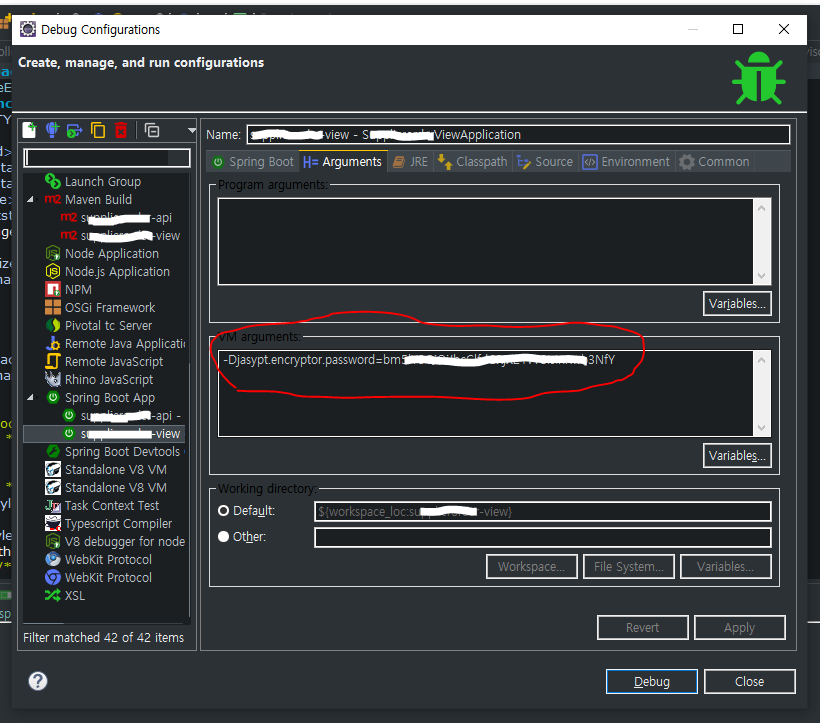Click the File System... button
The height and width of the screenshot is (723, 820).
tap(629, 567)
